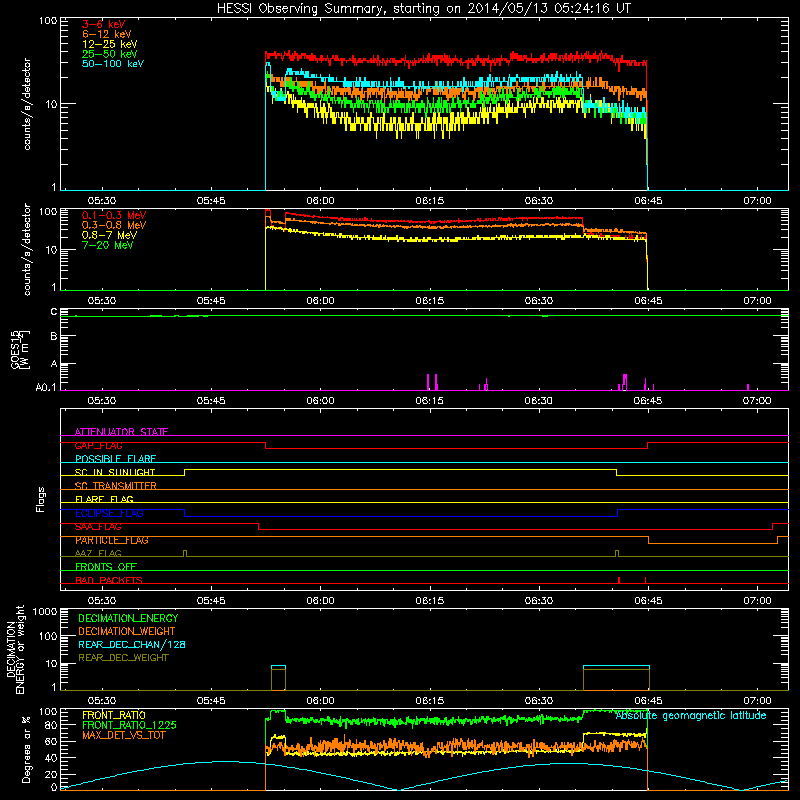Screen dimensions: 800x800
Task: Click the '0.1-0.3 MeV' legend entry
Action: (114, 215)
